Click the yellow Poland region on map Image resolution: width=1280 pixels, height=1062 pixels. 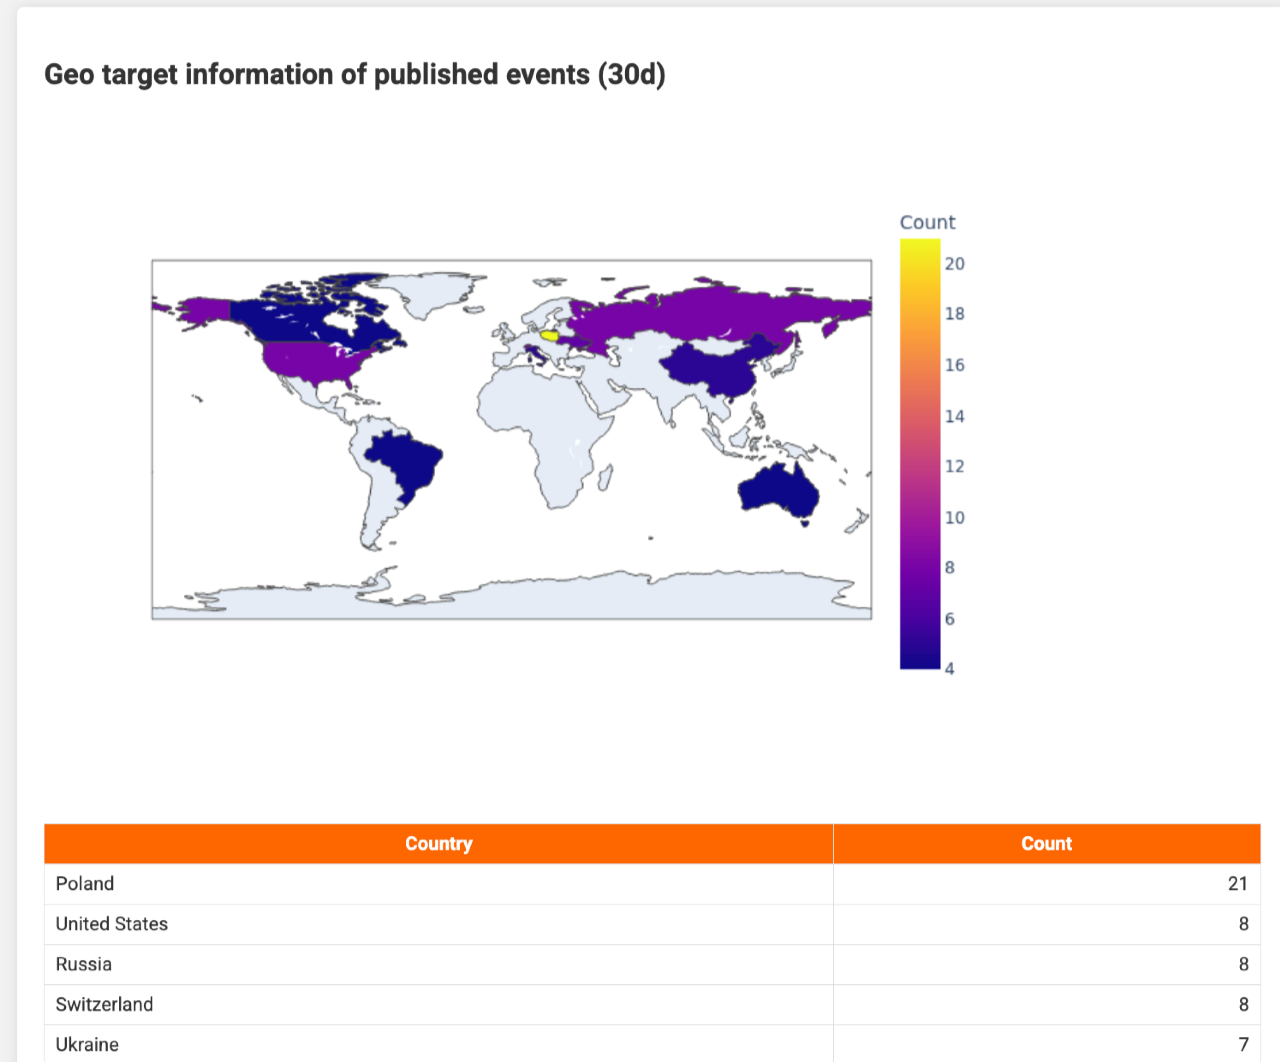tap(549, 336)
